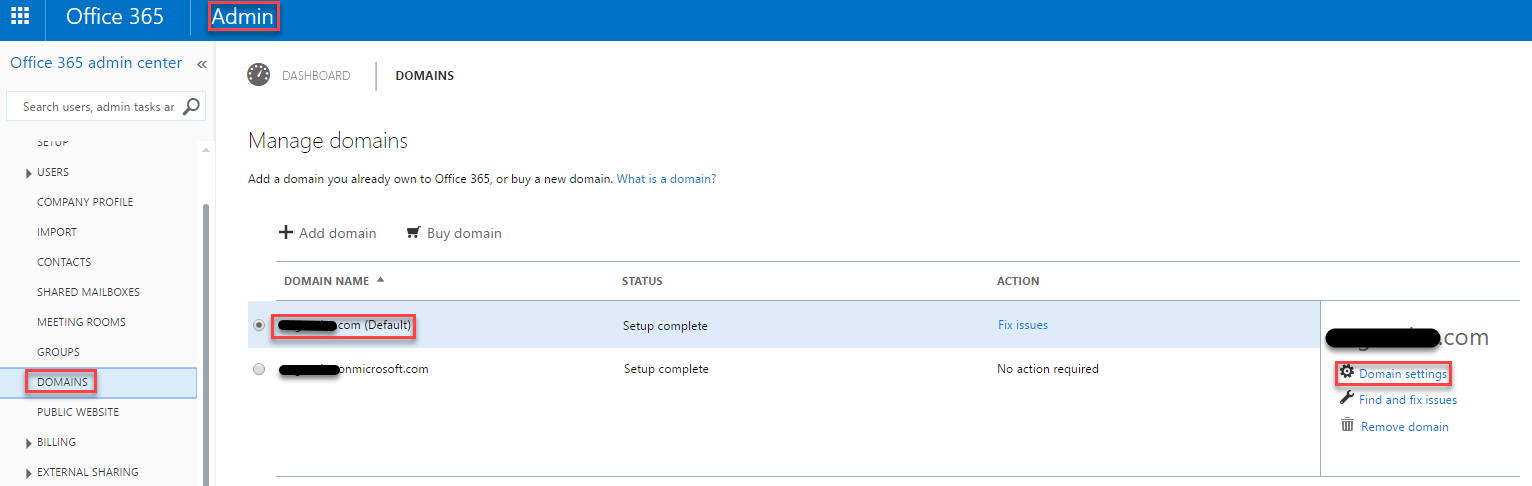Open MEETING ROOMS in sidebar
The image size is (1532, 486).
[x=81, y=322]
